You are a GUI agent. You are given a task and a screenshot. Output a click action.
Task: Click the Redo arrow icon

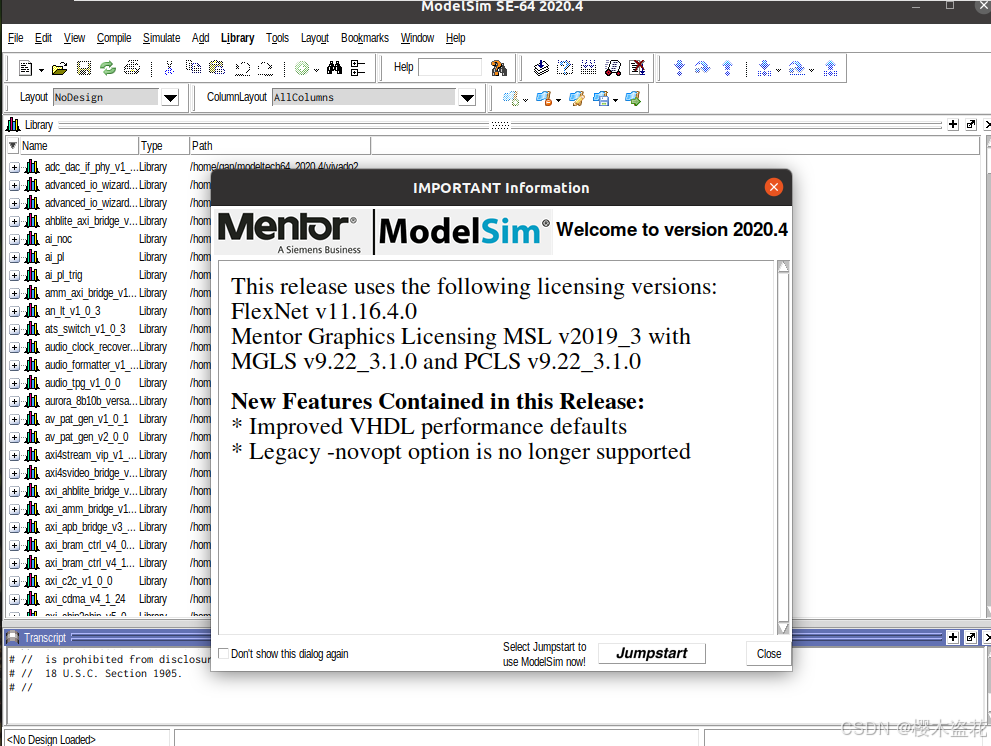point(266,68)
